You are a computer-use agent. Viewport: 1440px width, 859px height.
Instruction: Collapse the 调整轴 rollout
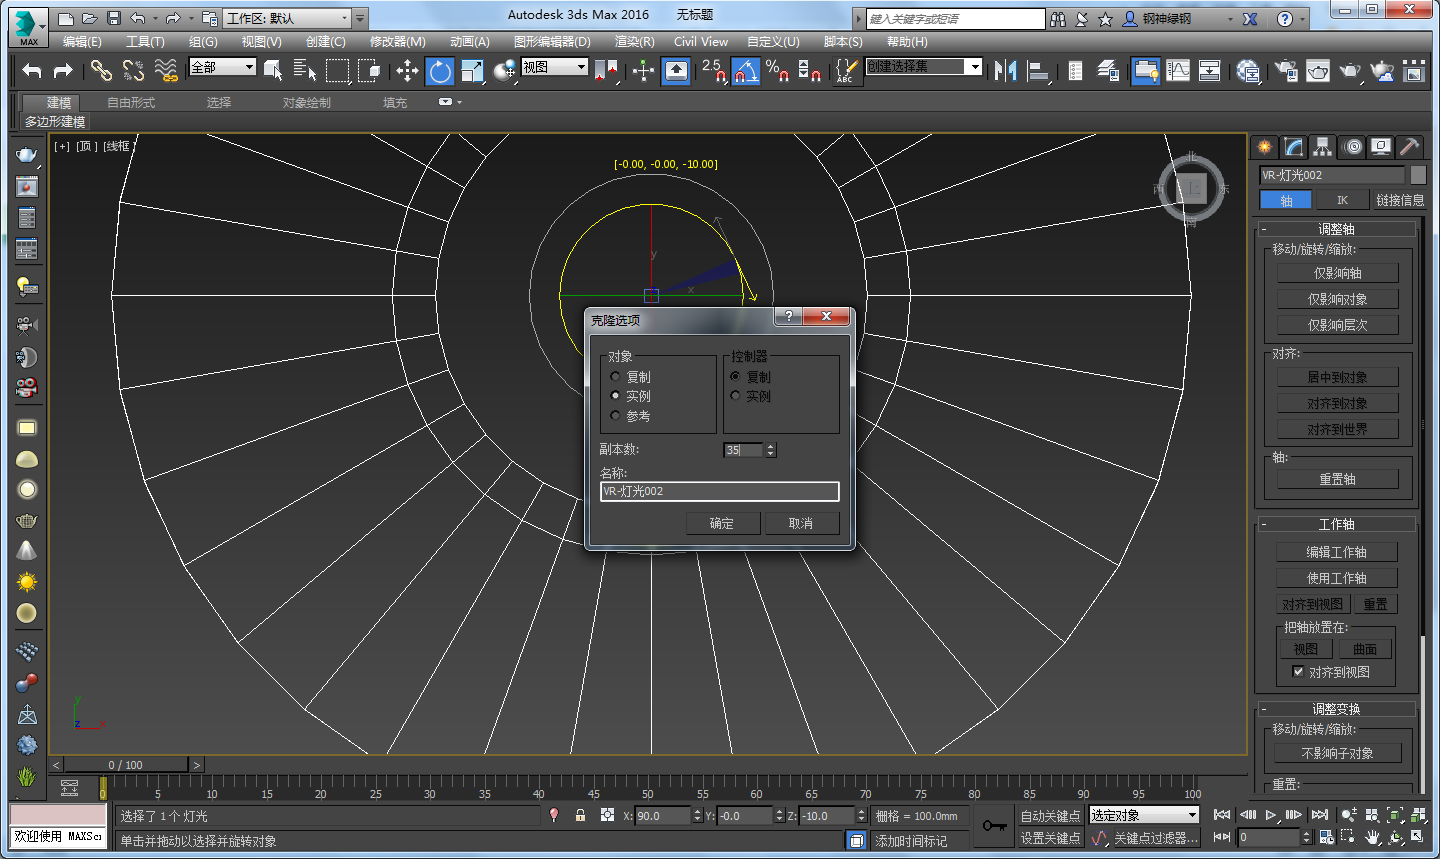click(x=1336, y=229)
